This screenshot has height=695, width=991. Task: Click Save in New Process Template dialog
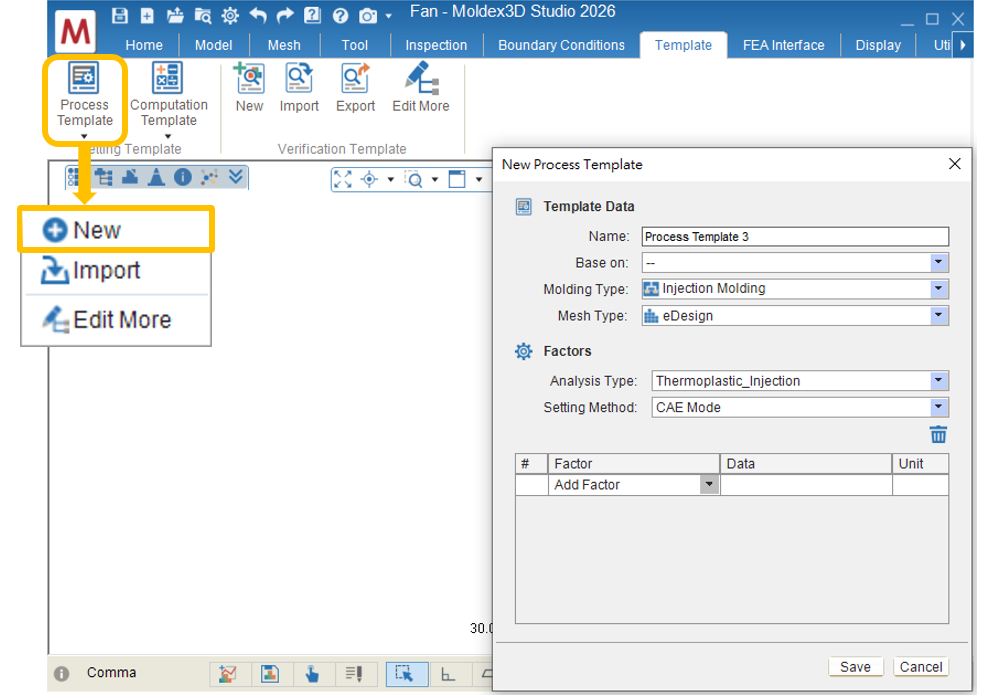(x=855, y=667)
